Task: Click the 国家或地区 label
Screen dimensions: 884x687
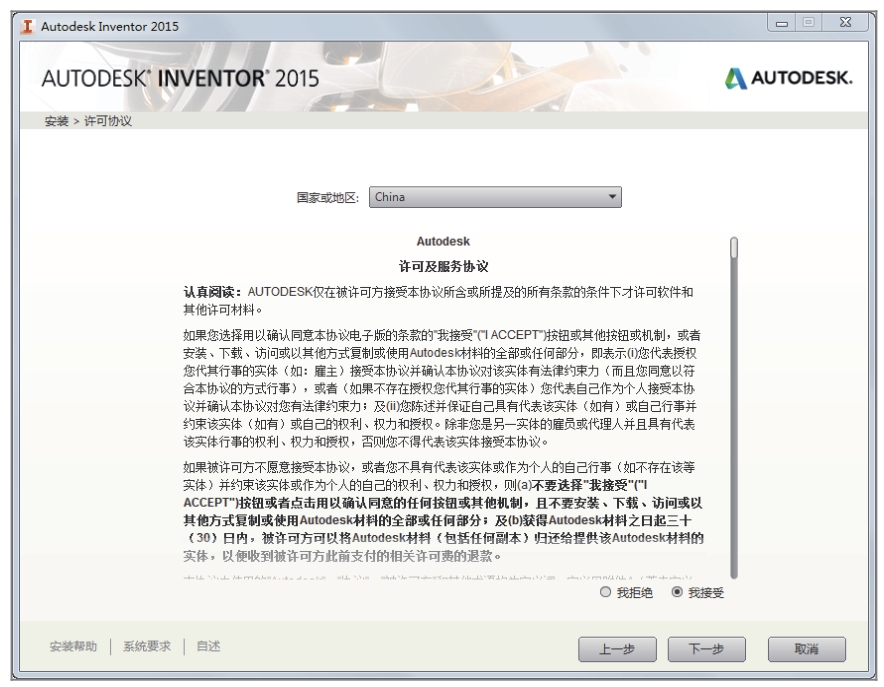Action: pos(328,198)
